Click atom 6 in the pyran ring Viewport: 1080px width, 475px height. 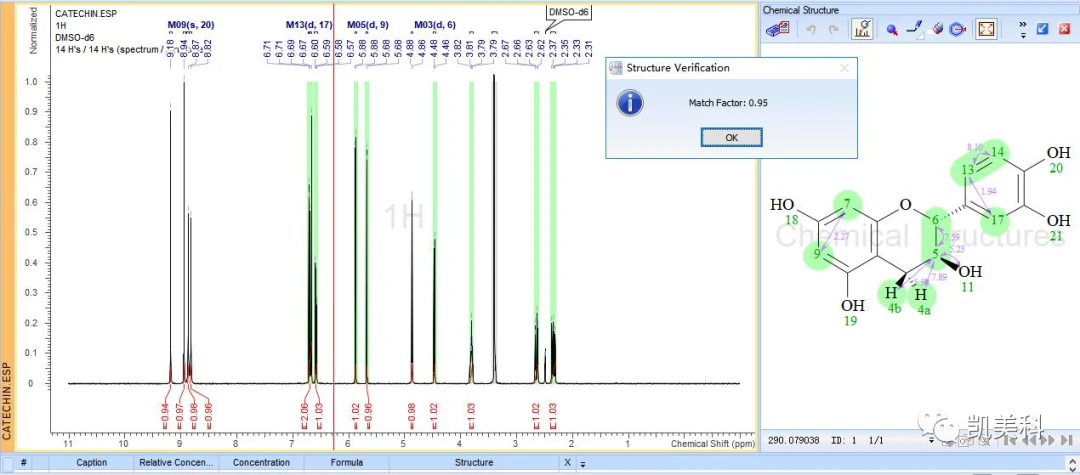(x=935, y=220)
